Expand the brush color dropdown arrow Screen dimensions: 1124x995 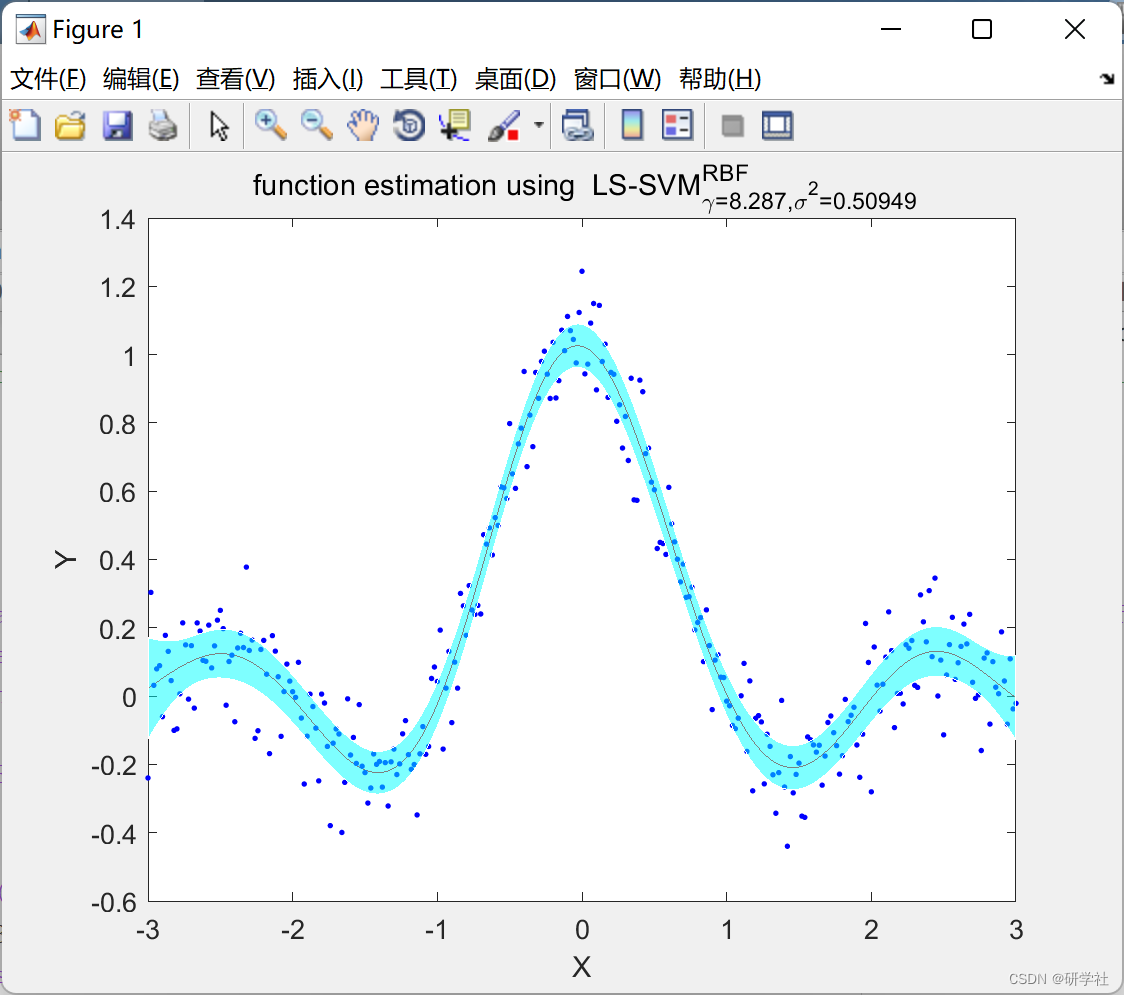click(x=538, y=125)
